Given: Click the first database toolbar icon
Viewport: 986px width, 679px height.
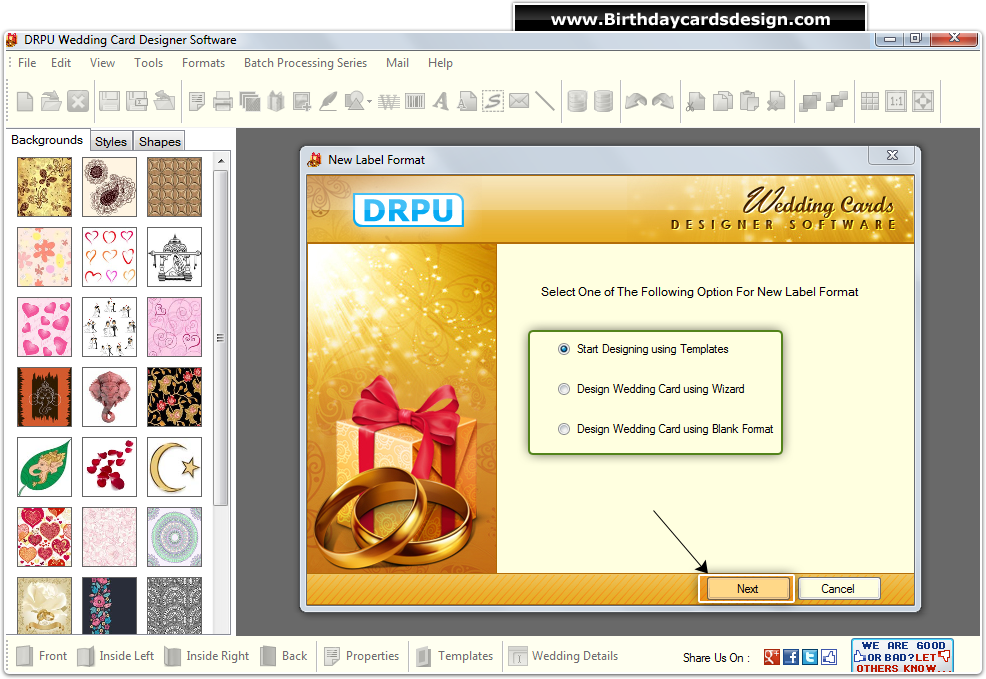Looking at the screenshot, I should click(577, 101).
